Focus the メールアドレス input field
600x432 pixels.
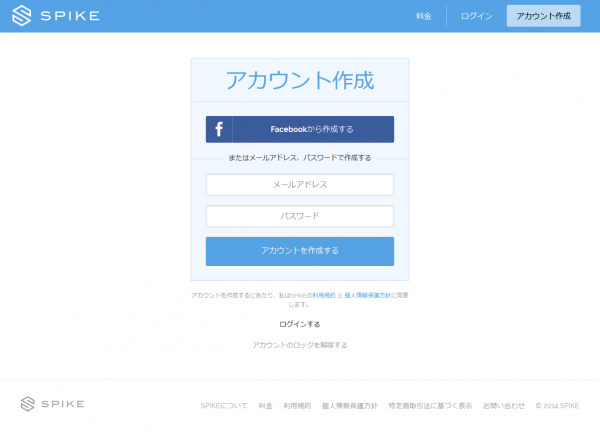[x=300, y=185]
